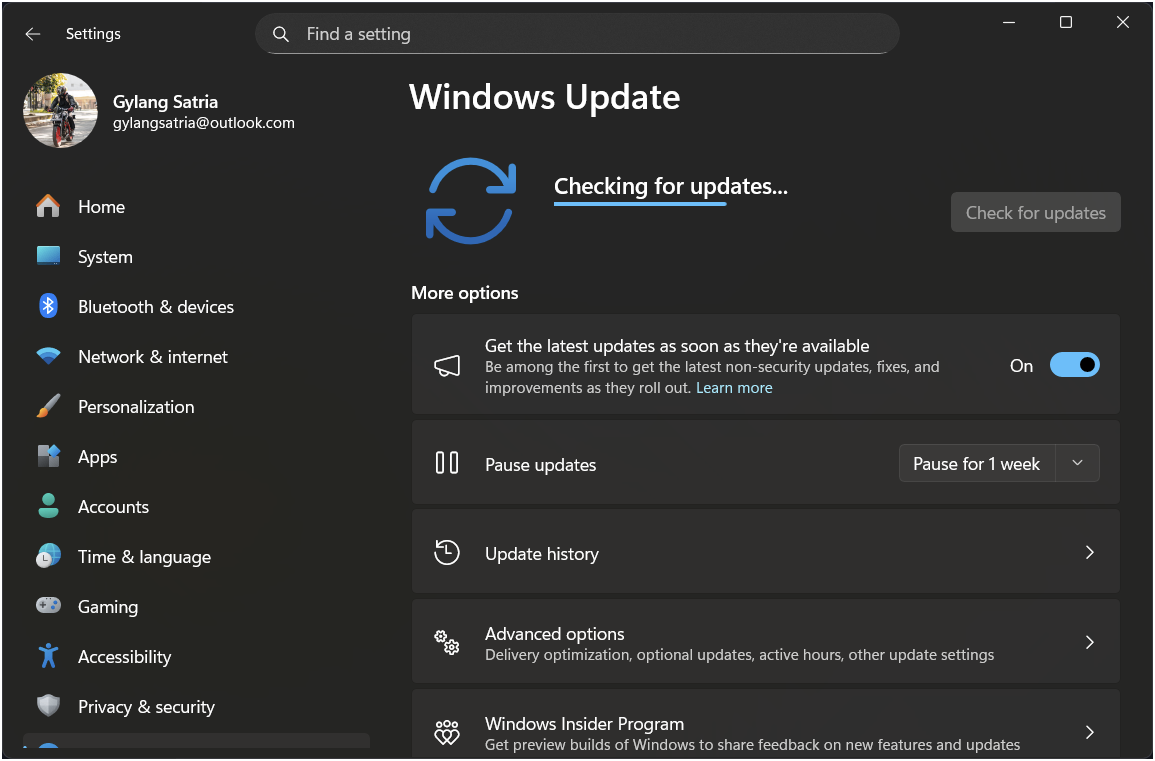Click the Network wifi icon
1155x761 pixels.
pos(49,357)
